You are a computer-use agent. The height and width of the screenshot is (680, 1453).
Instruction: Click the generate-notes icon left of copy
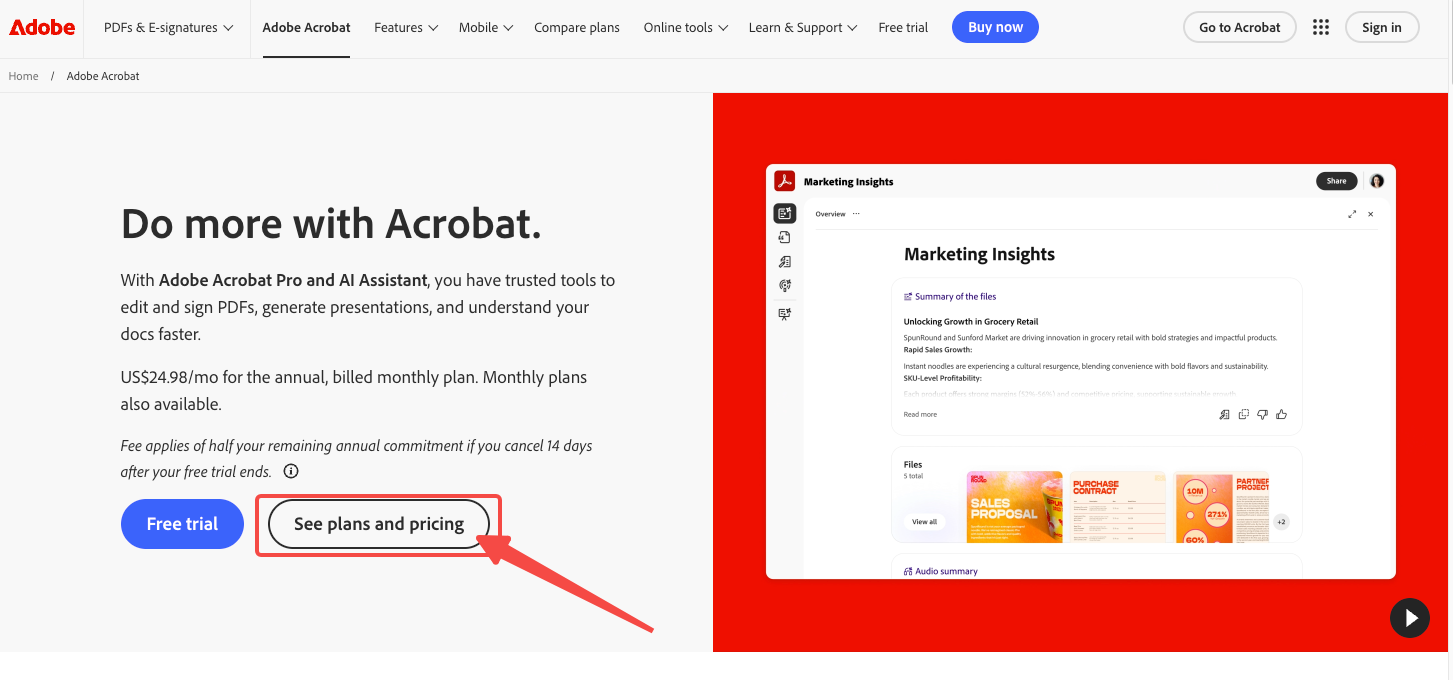point(1225,414)
